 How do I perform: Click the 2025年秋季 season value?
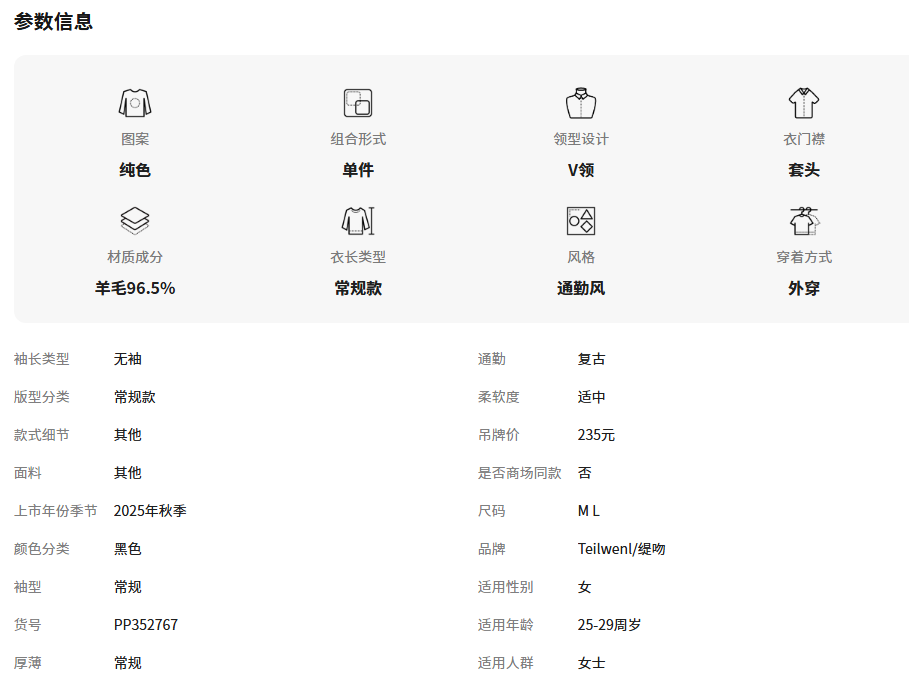point(150,511)
